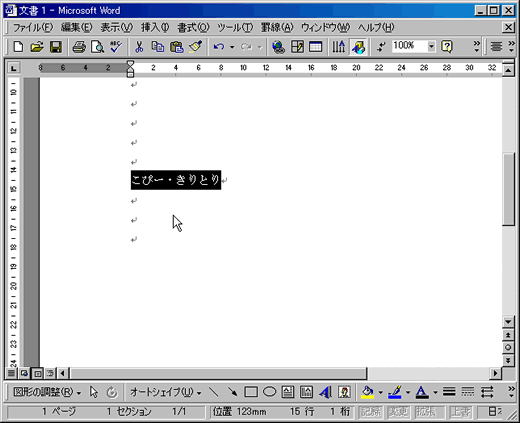Copy the selected text icon
520x423 pixels.
tap(158, 47)
